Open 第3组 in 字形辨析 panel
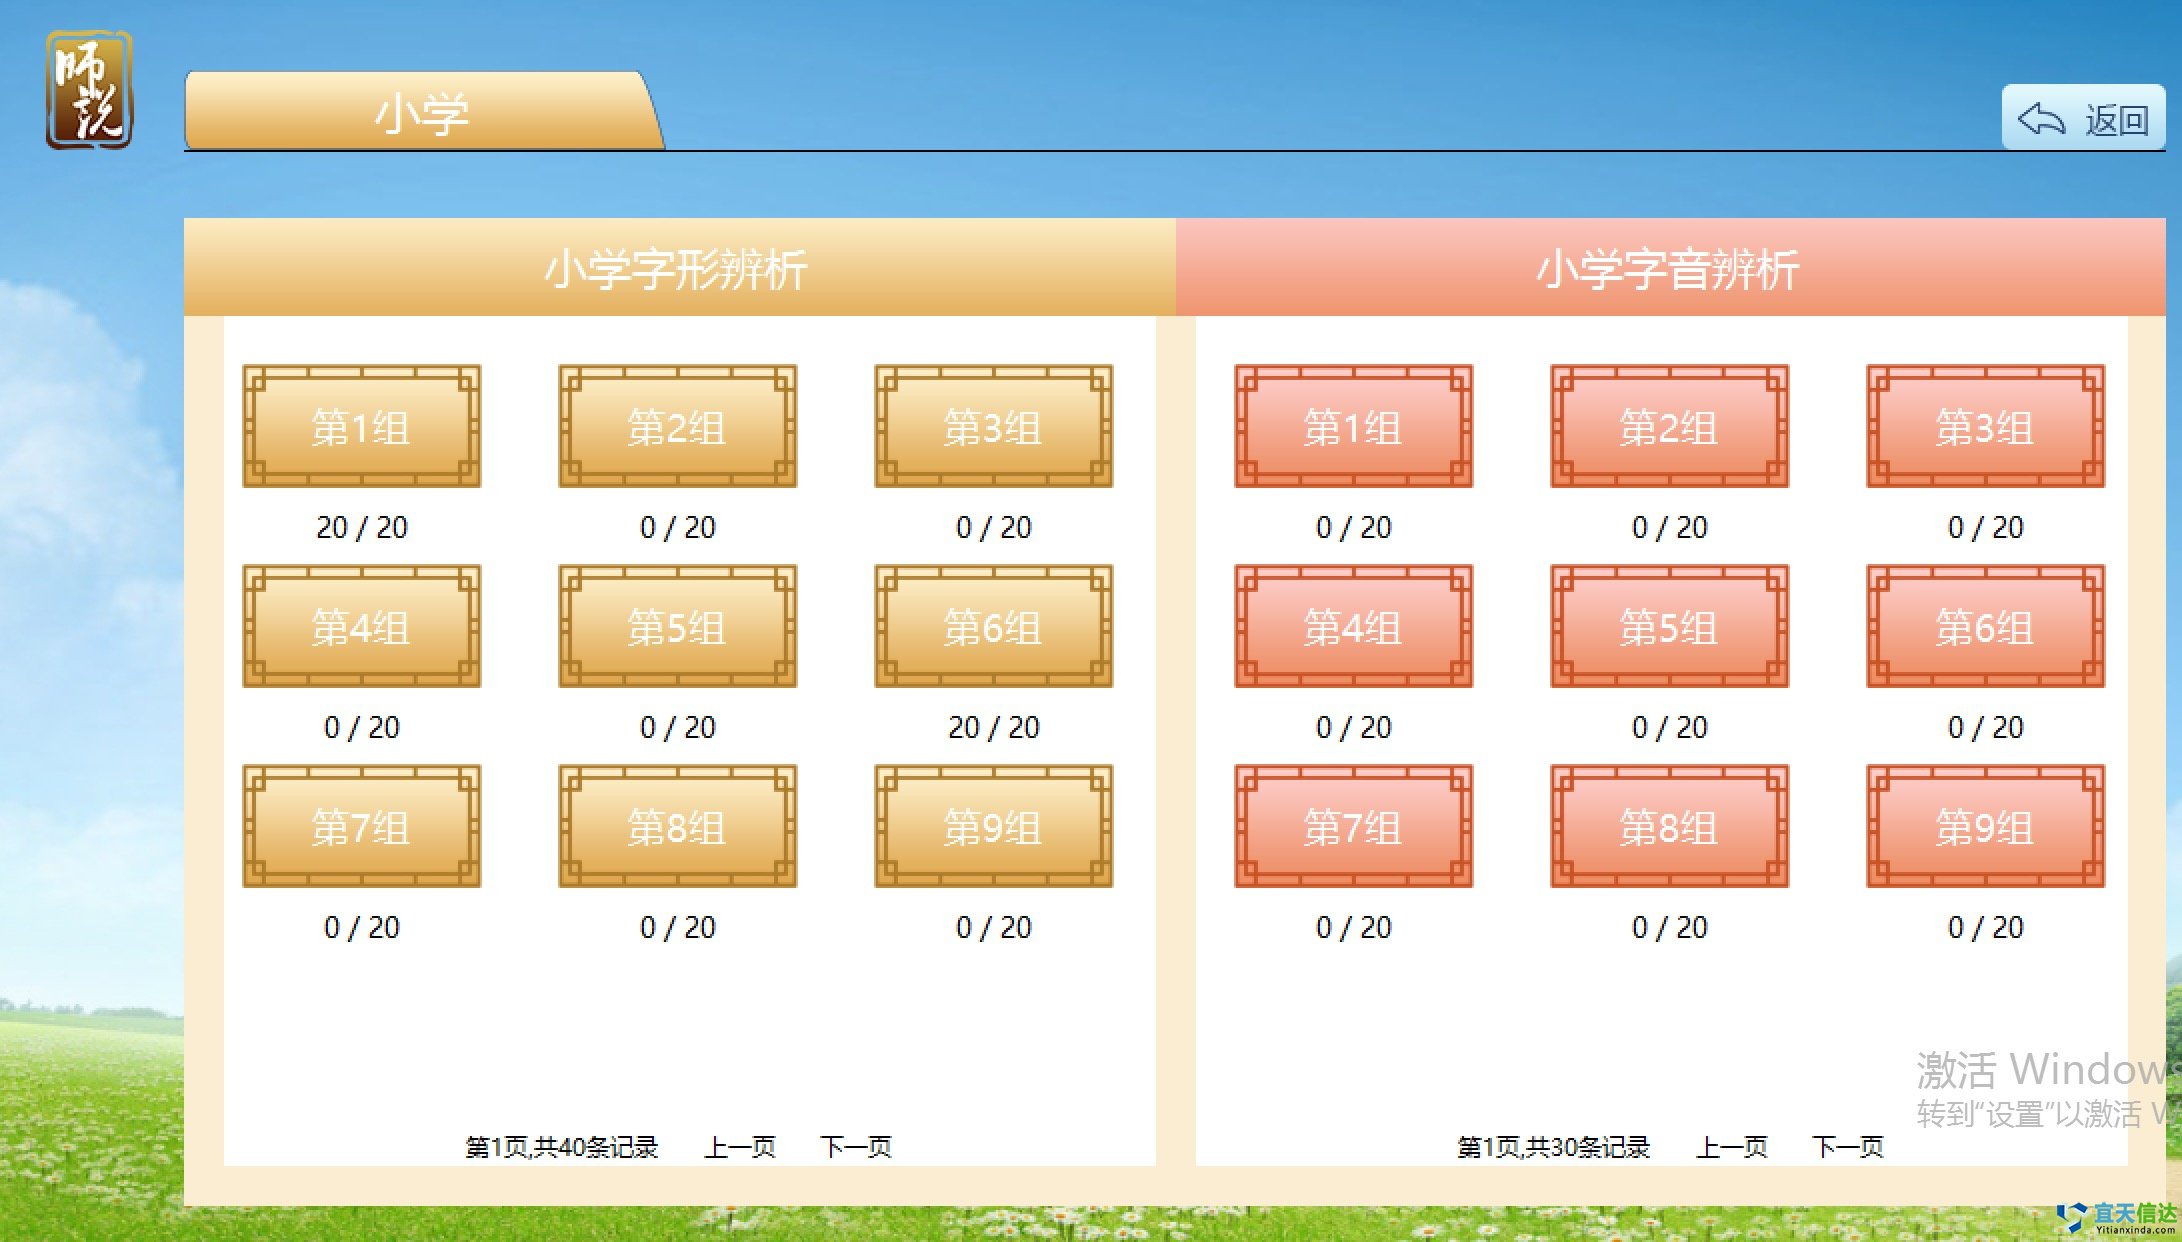 coord(993,427)
